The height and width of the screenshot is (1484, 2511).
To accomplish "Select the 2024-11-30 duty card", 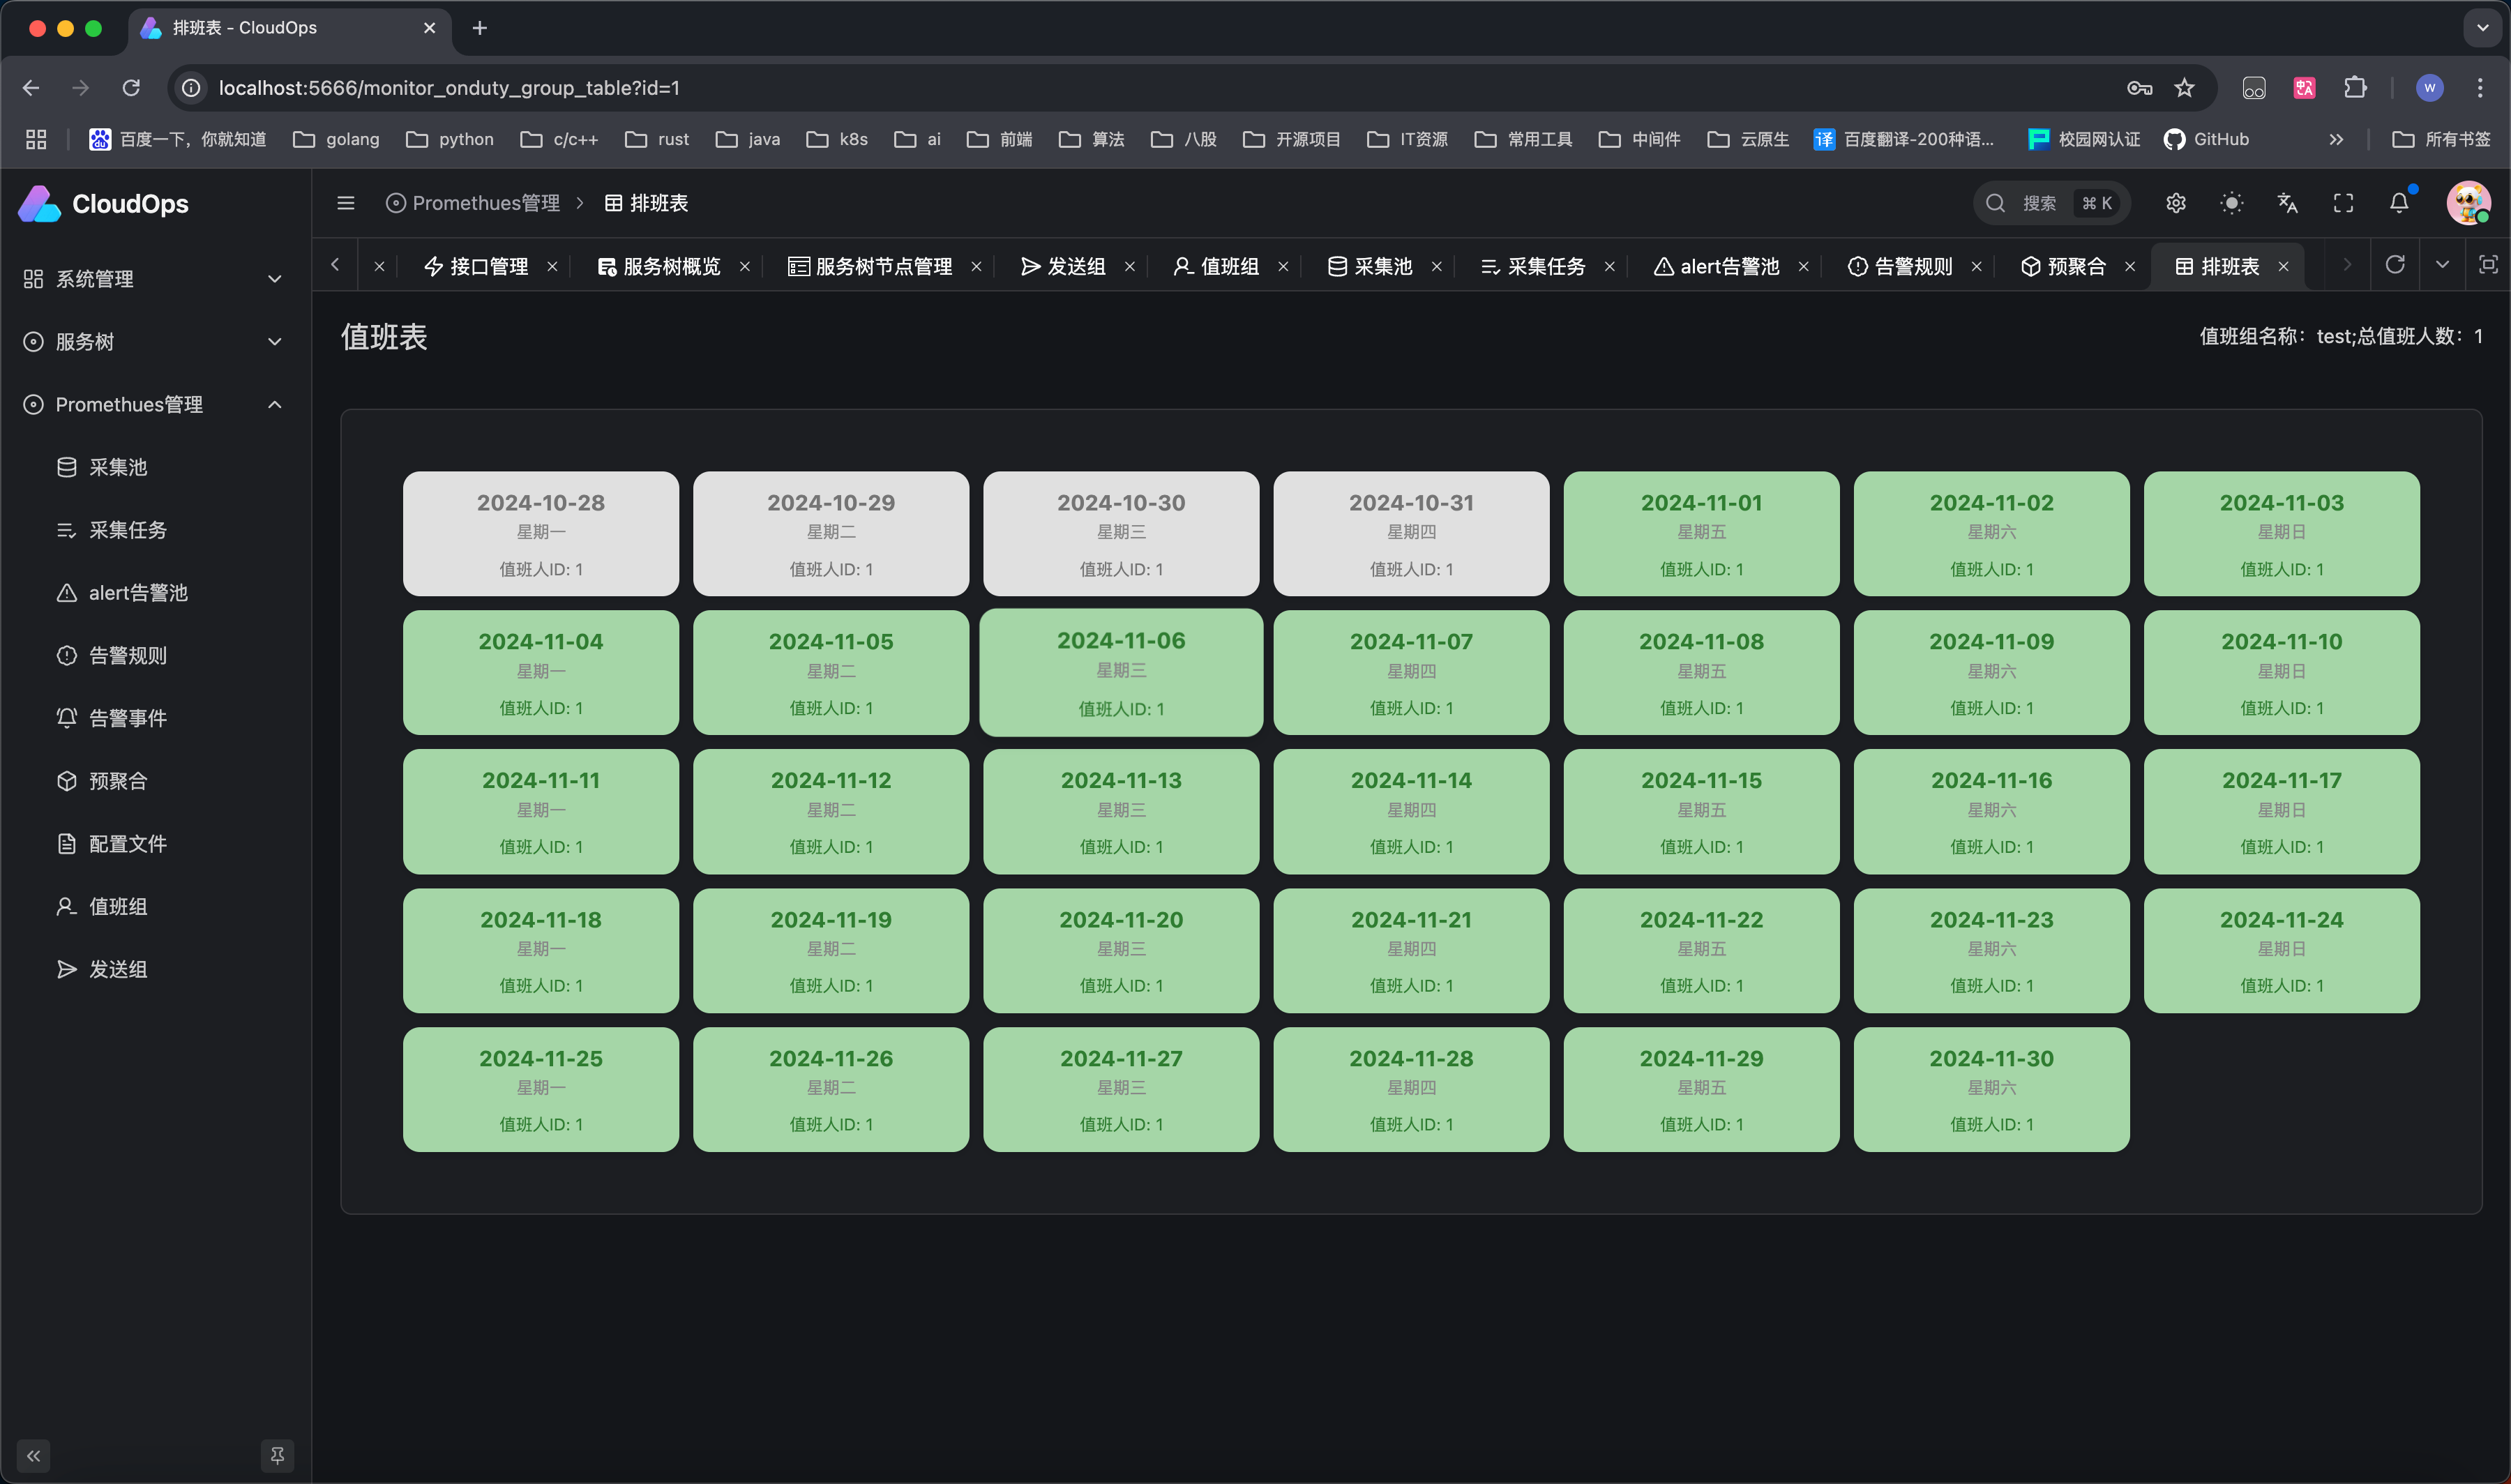I will [x=1991, y=1090].
